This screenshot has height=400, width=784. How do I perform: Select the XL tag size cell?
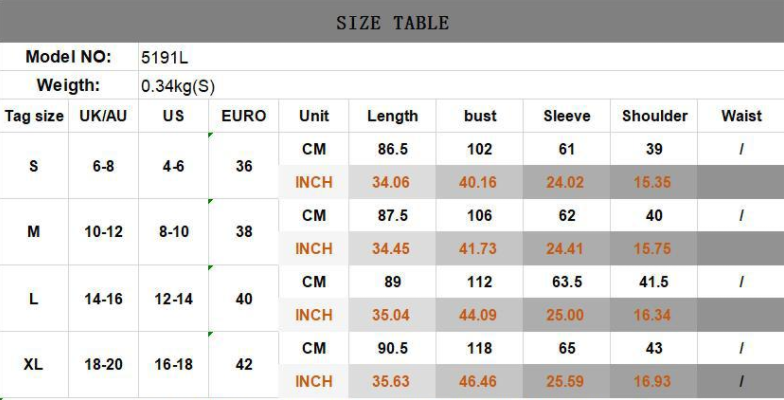point(34,364)
